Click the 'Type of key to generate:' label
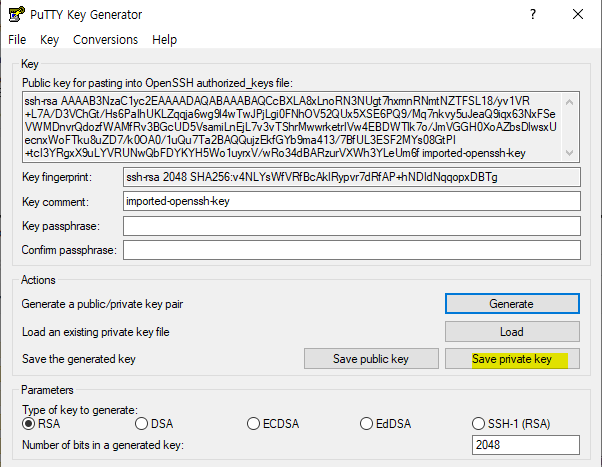The height and width of the screenshot is (467, 602). [x=80, y=410]
